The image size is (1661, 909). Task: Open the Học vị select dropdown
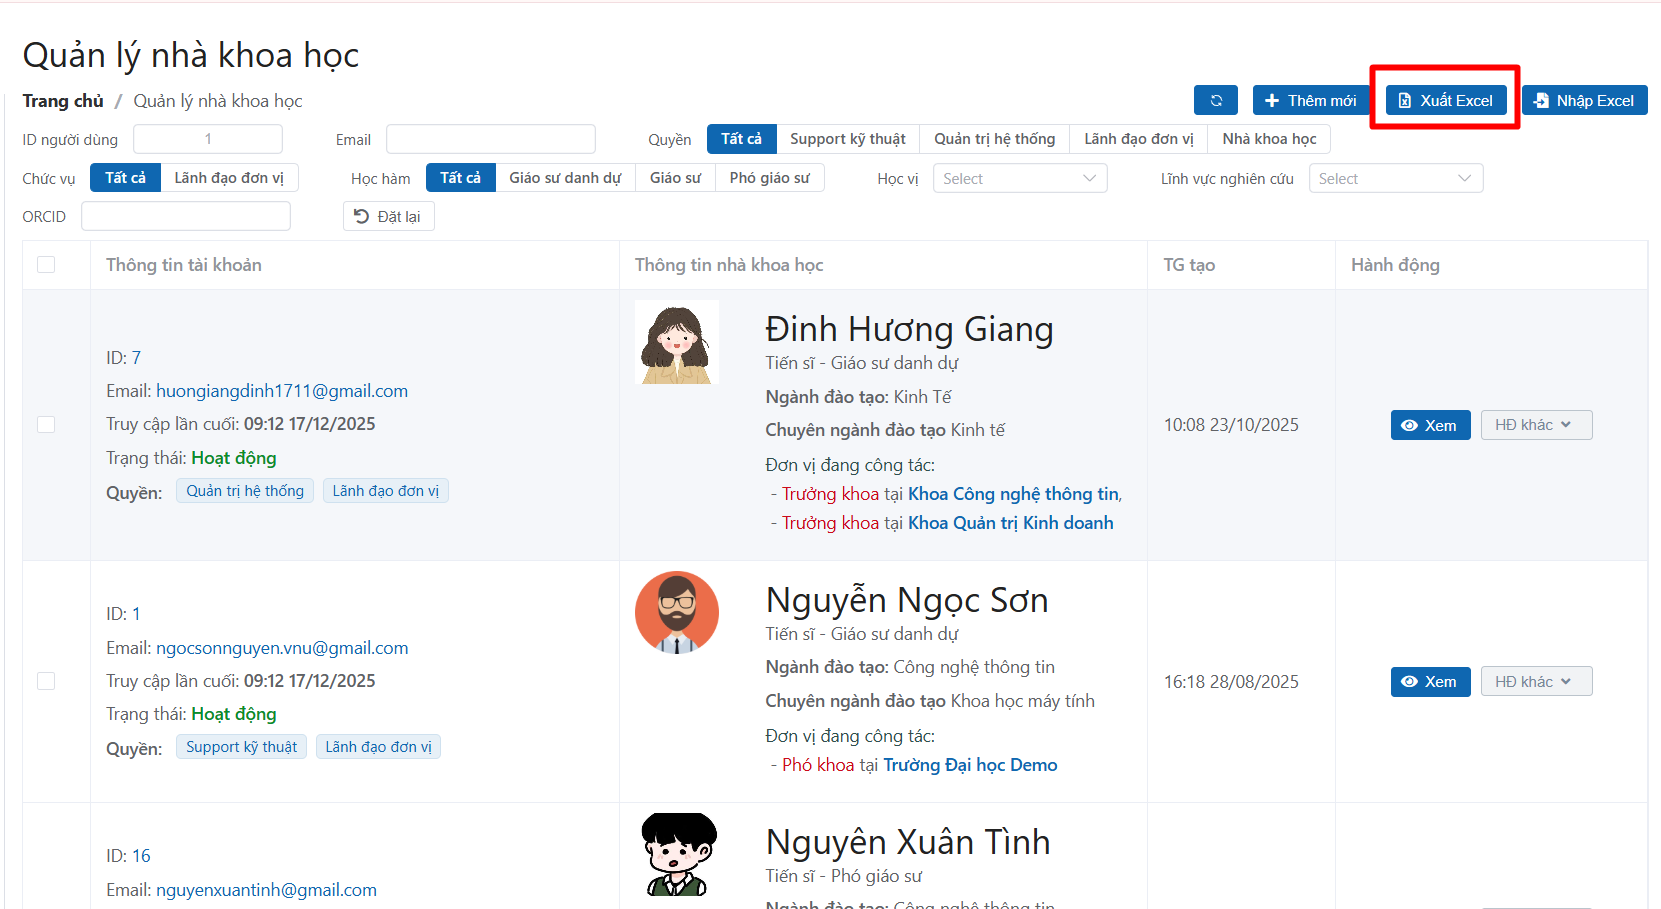point(1019,179)
